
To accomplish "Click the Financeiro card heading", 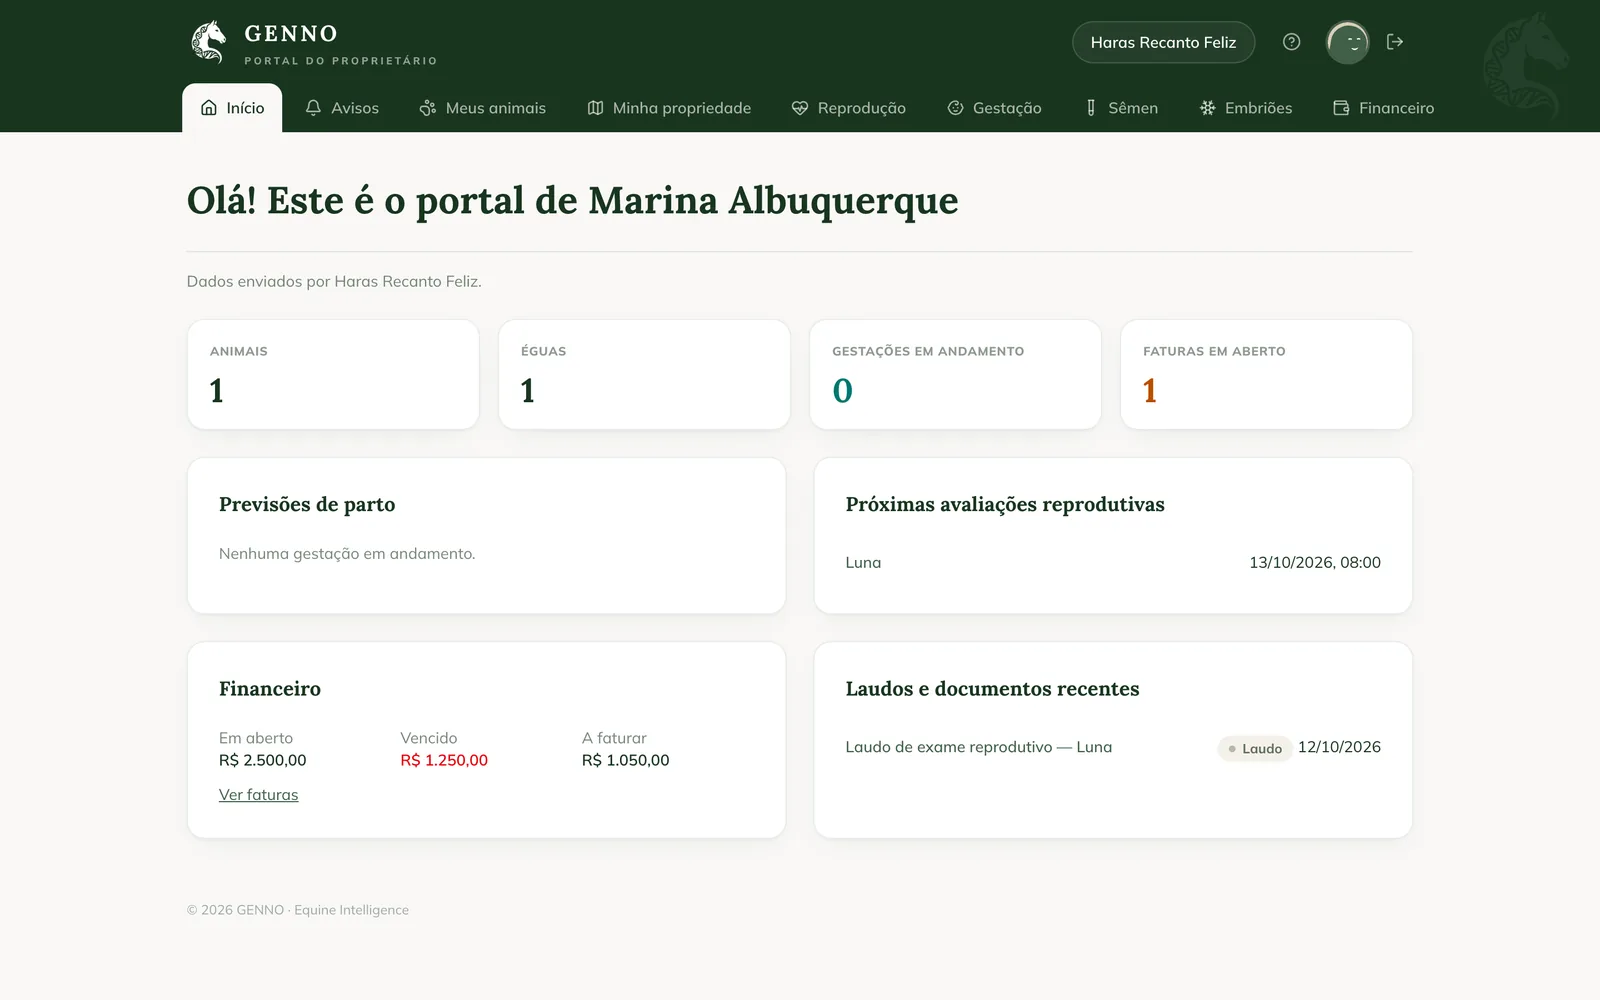I will 270,689.
